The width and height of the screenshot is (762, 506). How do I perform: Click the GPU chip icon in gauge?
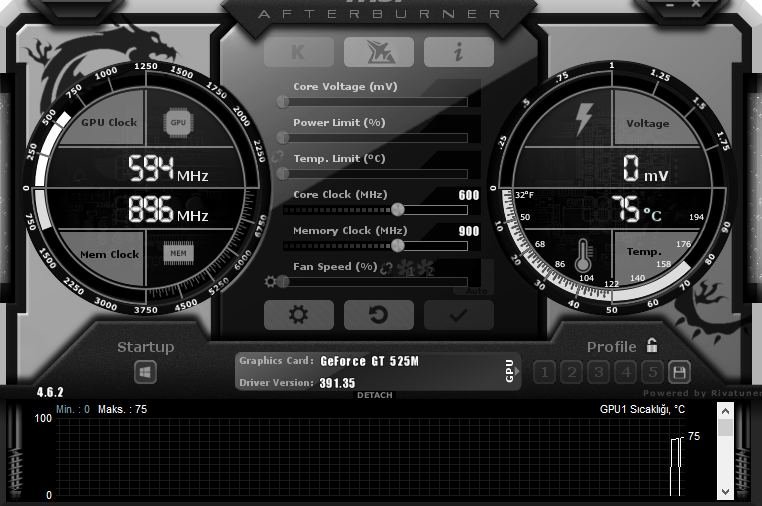(178, 122)
